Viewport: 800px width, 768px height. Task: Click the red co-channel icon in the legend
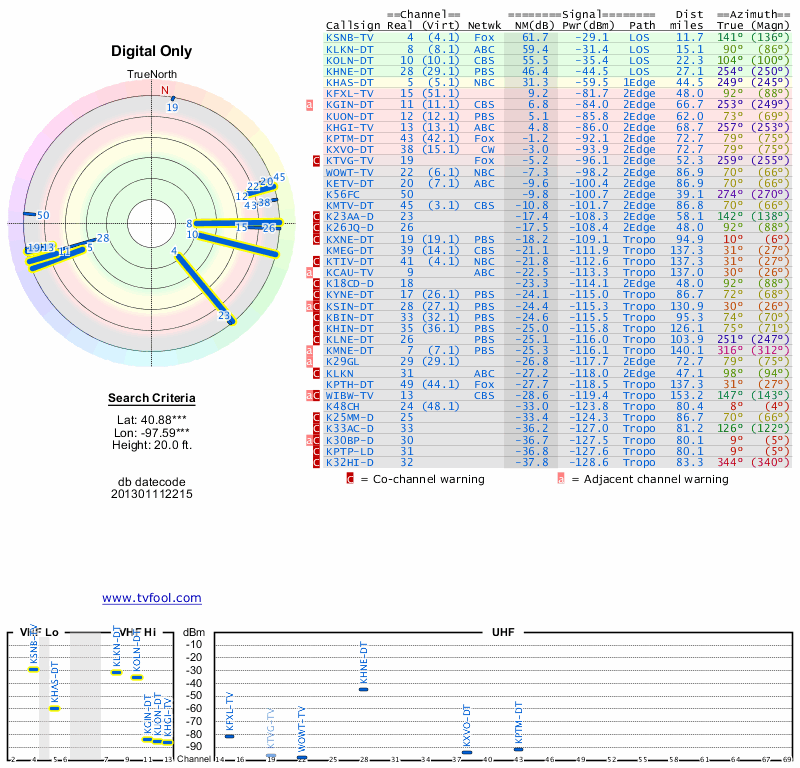coord(350,479)
